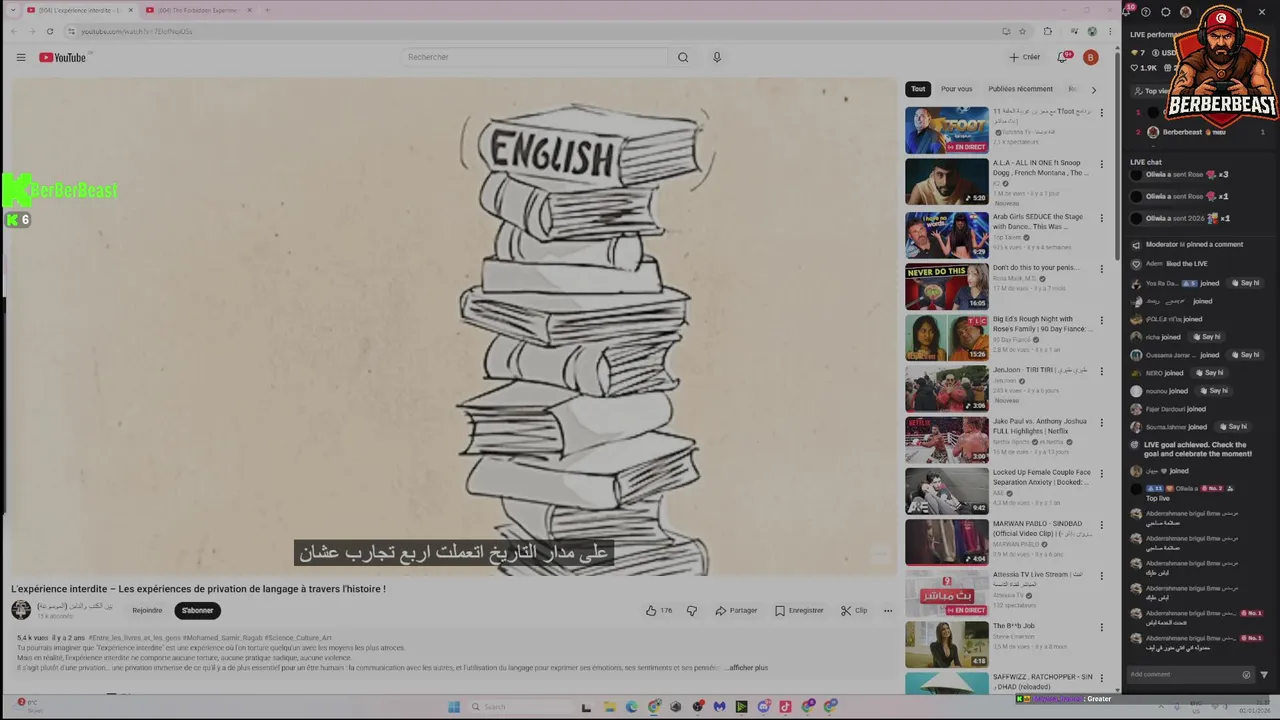Viewport: 1280px width, 720px height.
Task: Open options for The B**b Job video
Action: click(1102, 628)
